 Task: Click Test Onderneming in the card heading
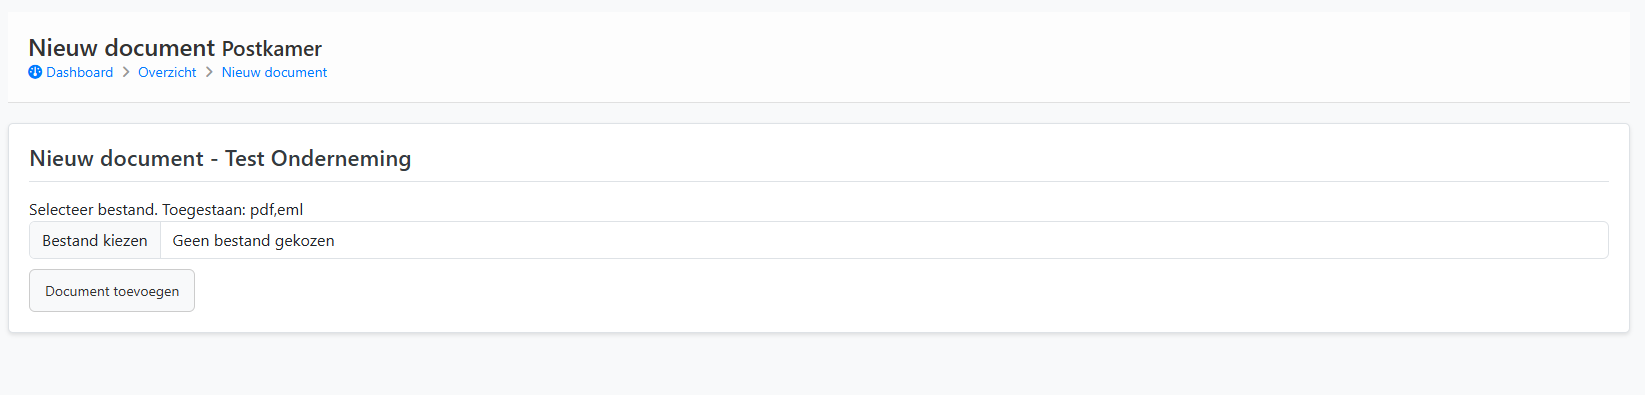pyautogui.click(x=318, y=158)
